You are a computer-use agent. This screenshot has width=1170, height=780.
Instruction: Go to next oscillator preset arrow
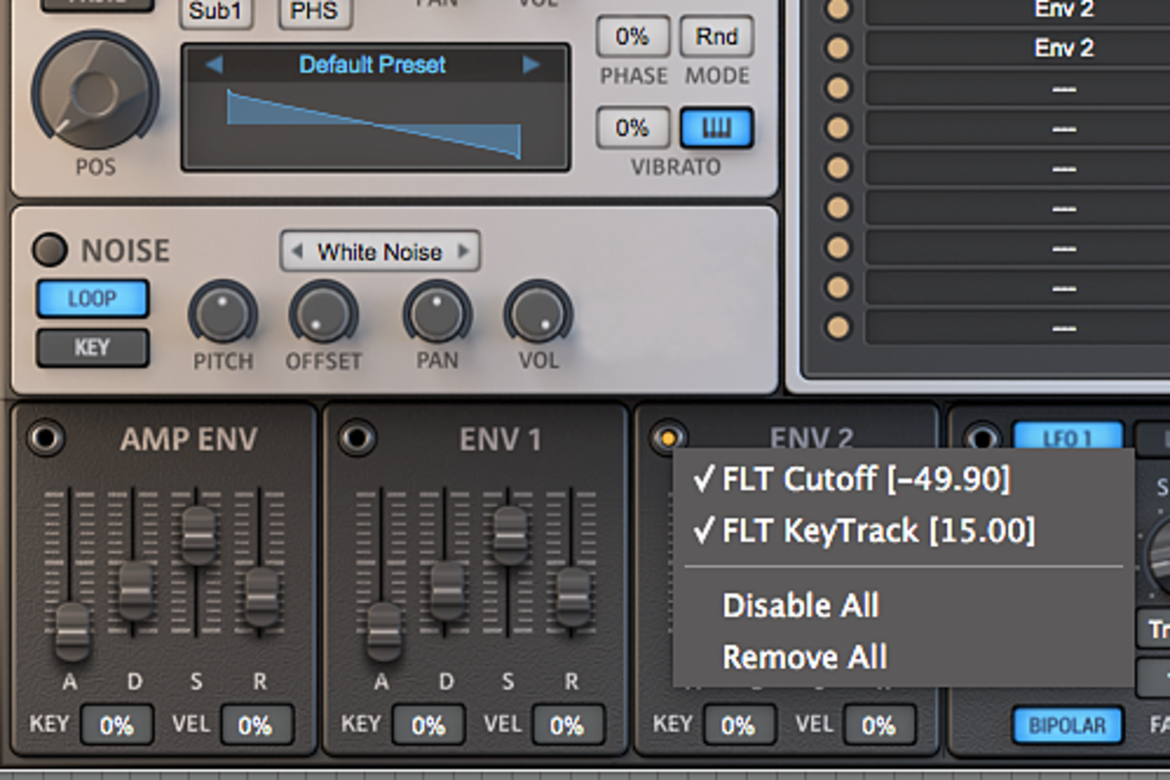[531, 65]
